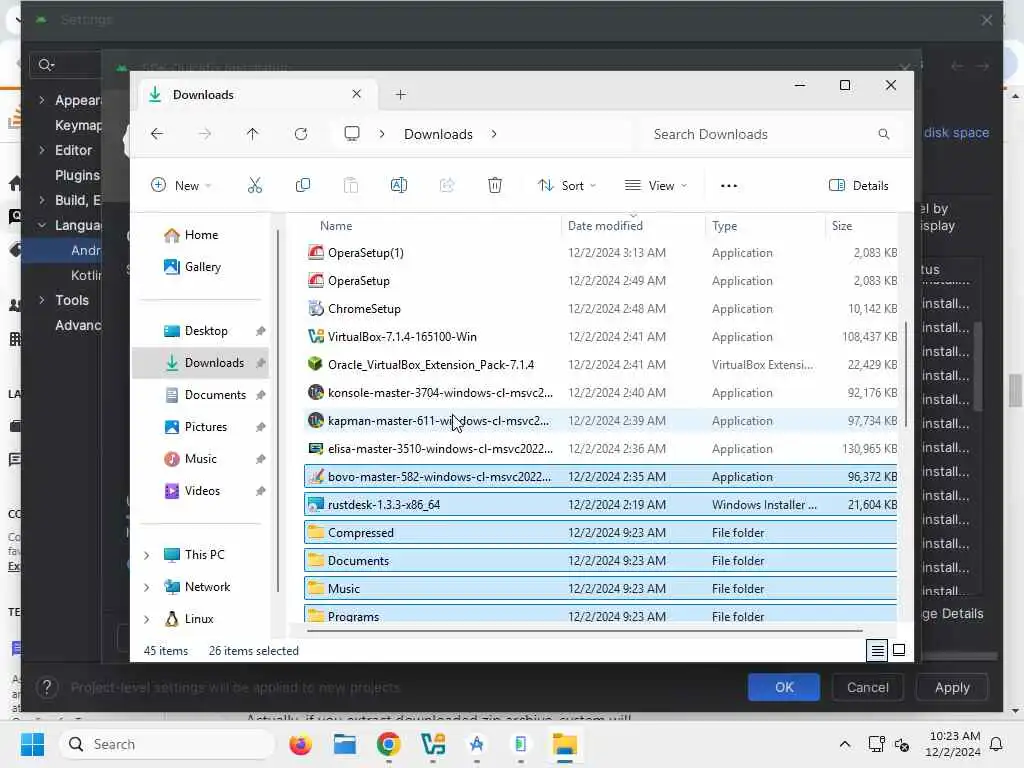Open VirtualBox from the taskbar

point(433,744)
